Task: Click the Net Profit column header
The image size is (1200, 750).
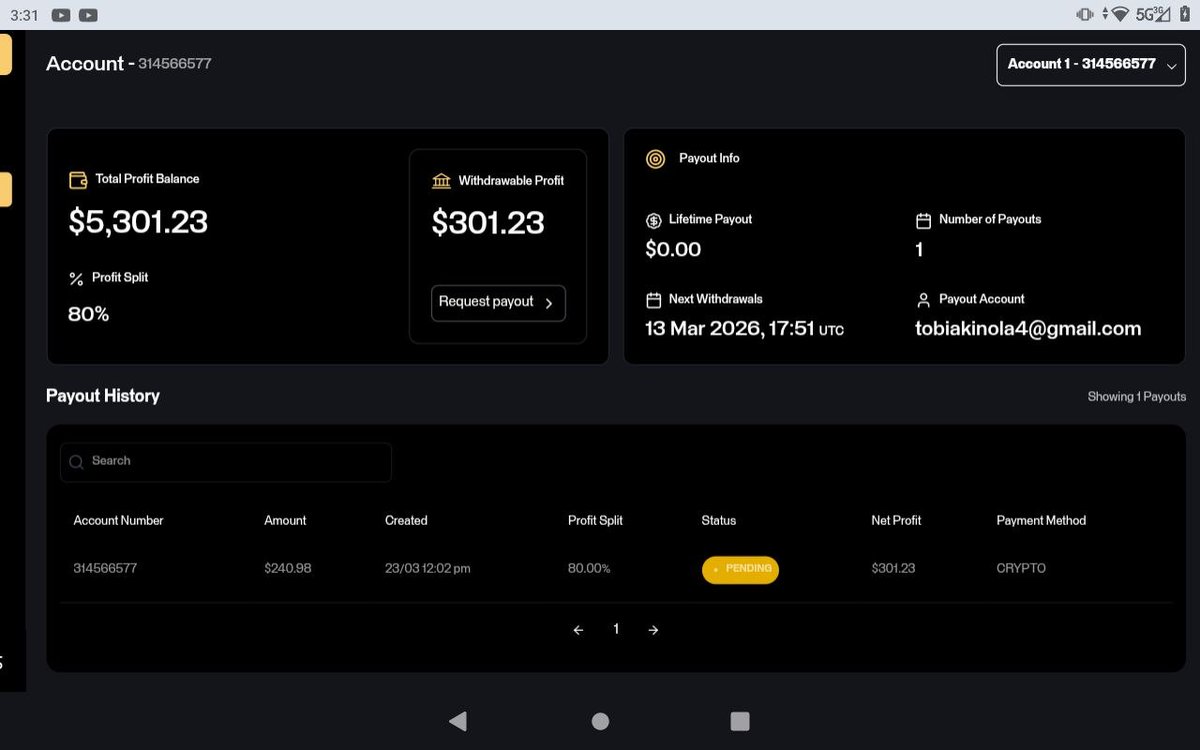Action: (896, 521)
